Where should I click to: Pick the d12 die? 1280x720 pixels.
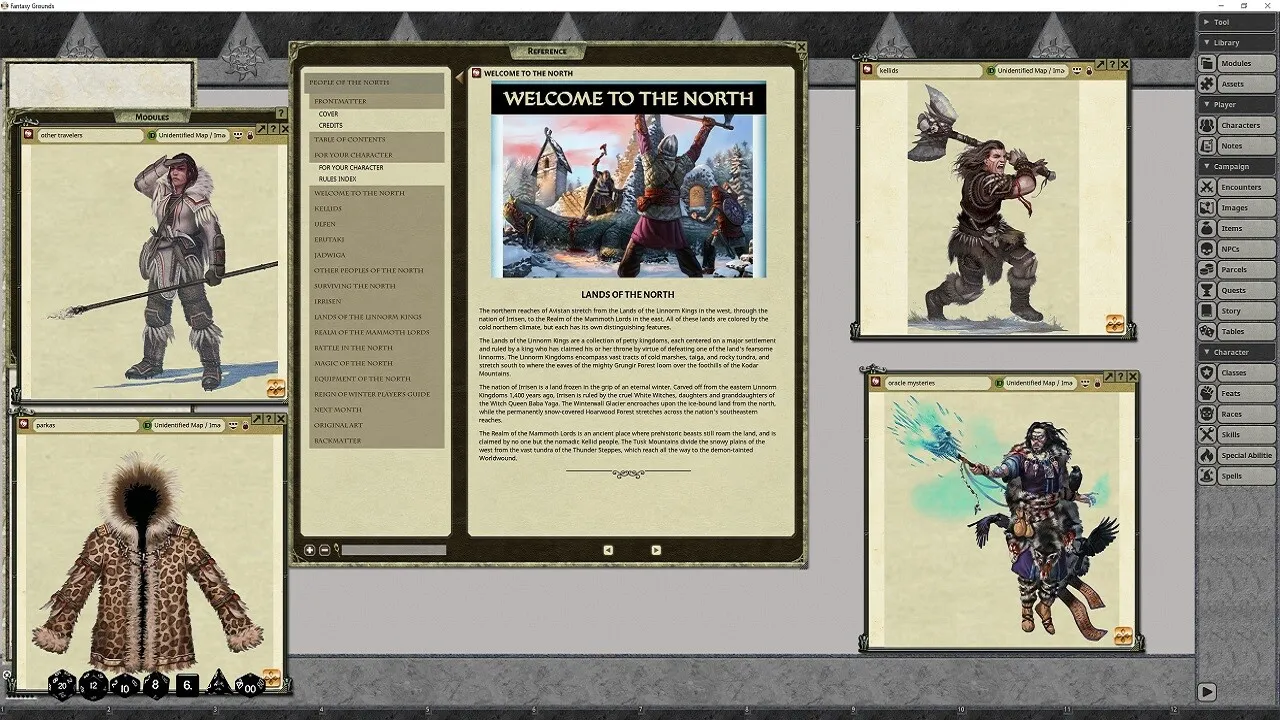(x=94, y=685)
